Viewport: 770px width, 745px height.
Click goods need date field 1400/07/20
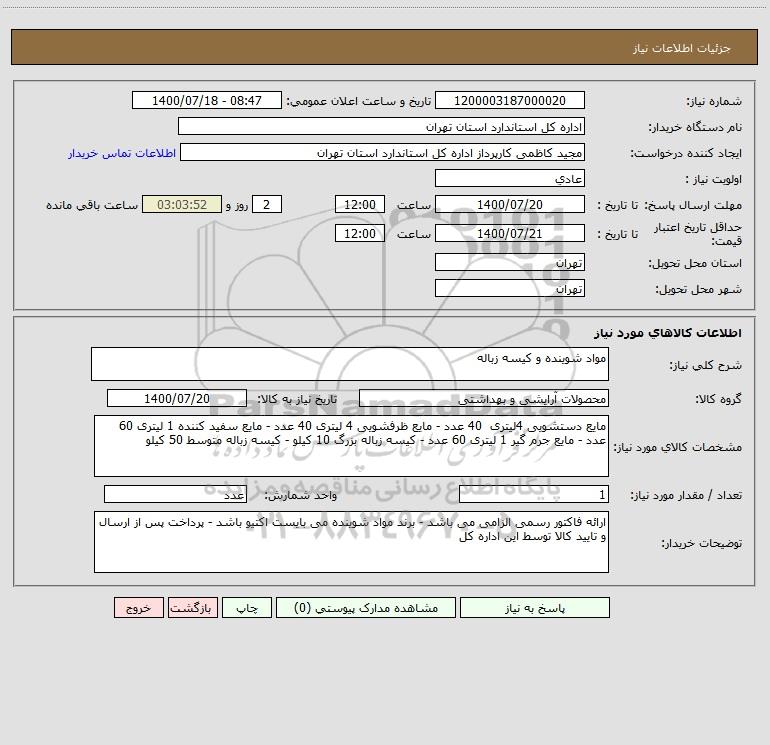pos(177,398)
